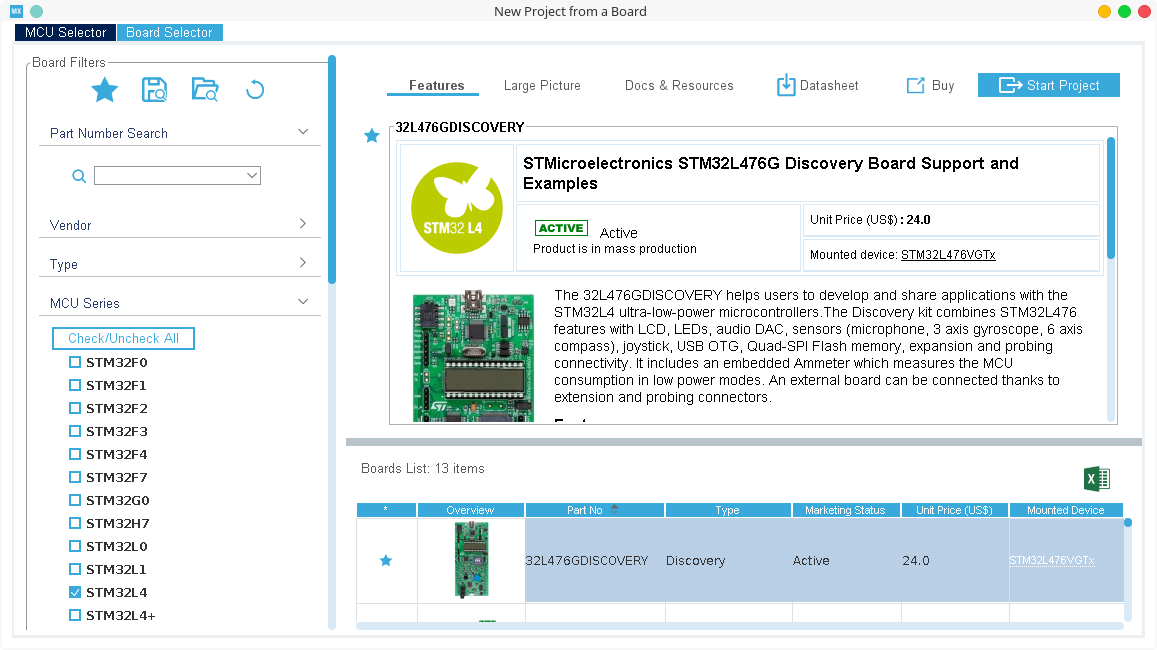Click the Start Project button
This screenshot has width=1157, height=650.
tap(1049, 85)
